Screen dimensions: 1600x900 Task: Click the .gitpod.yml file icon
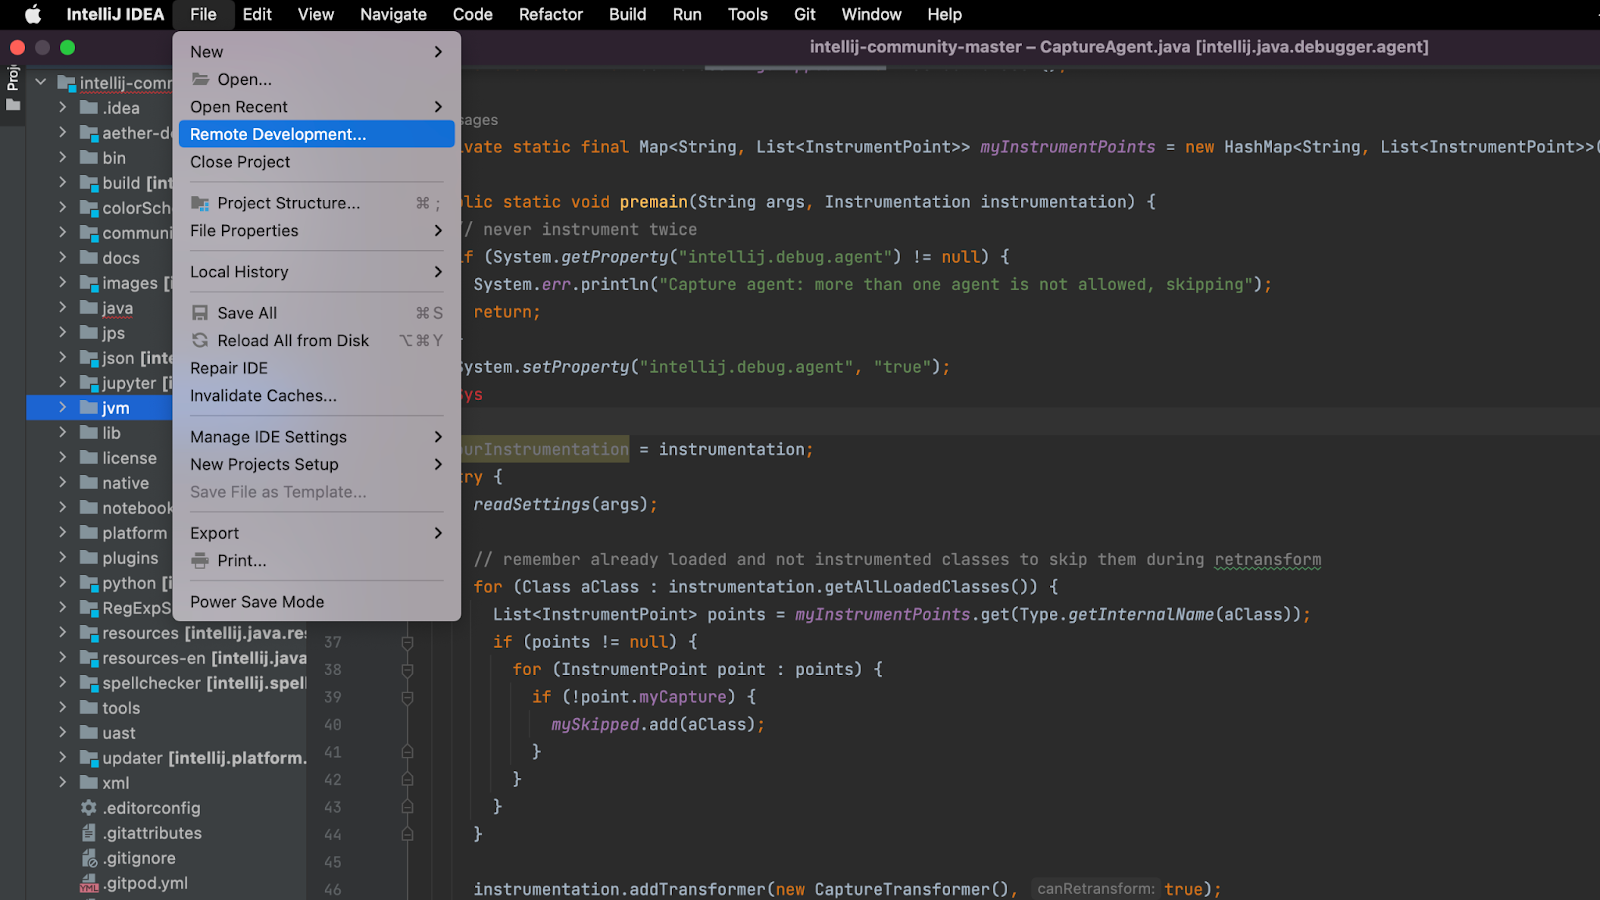point(89,884)
